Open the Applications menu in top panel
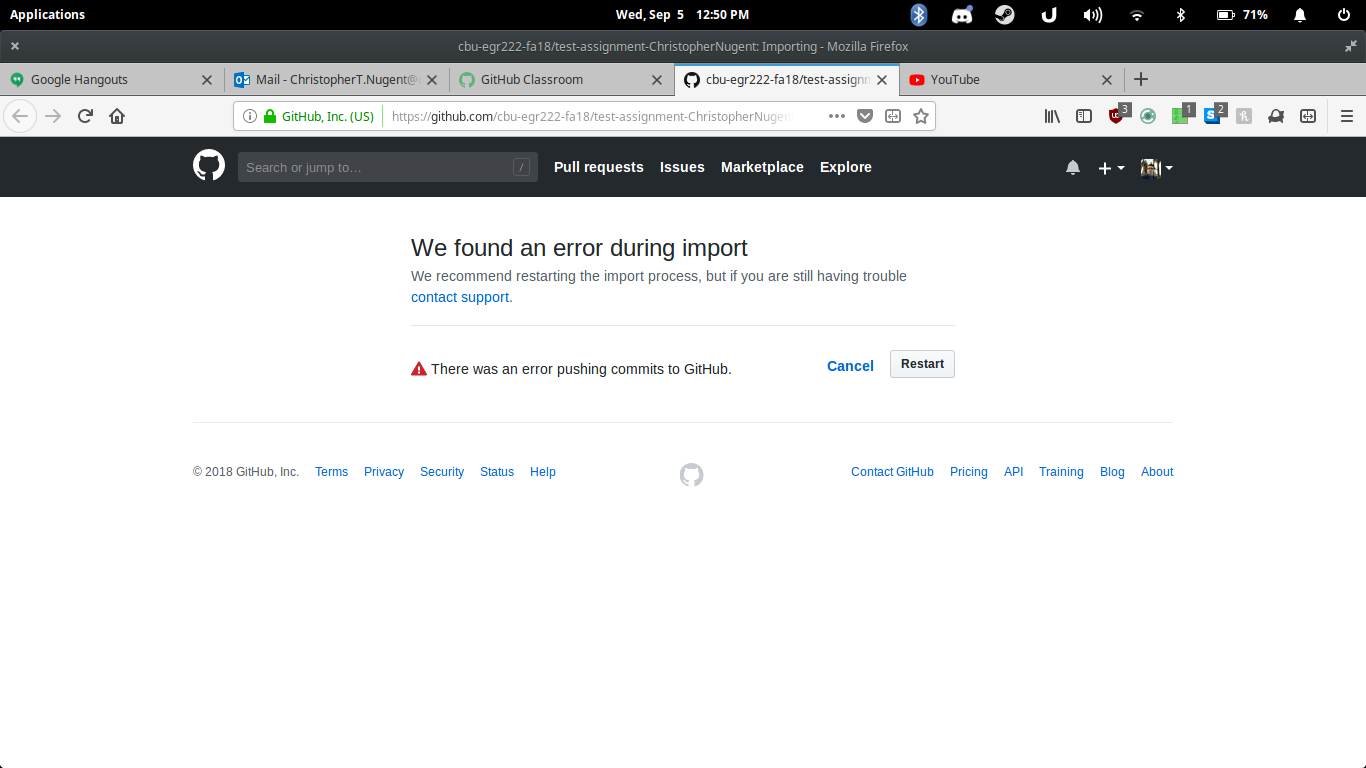Screen dimensions: 1366x768 pos(47,14)
